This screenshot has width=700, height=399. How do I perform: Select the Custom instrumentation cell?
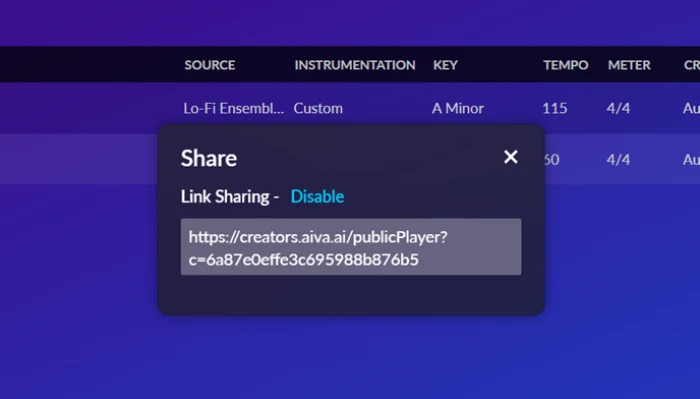coord(318,108)
